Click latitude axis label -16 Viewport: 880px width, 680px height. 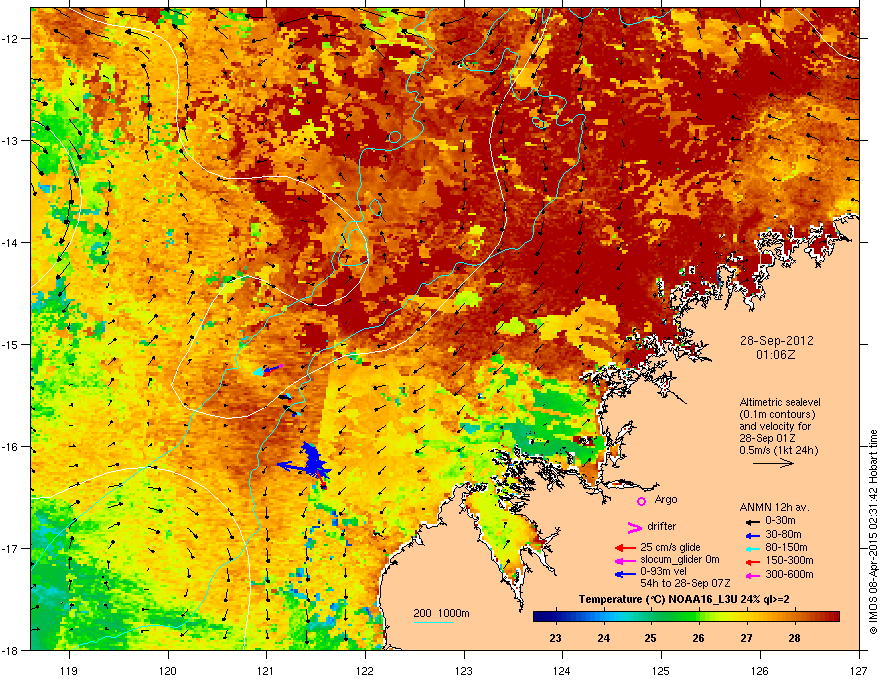10,447
